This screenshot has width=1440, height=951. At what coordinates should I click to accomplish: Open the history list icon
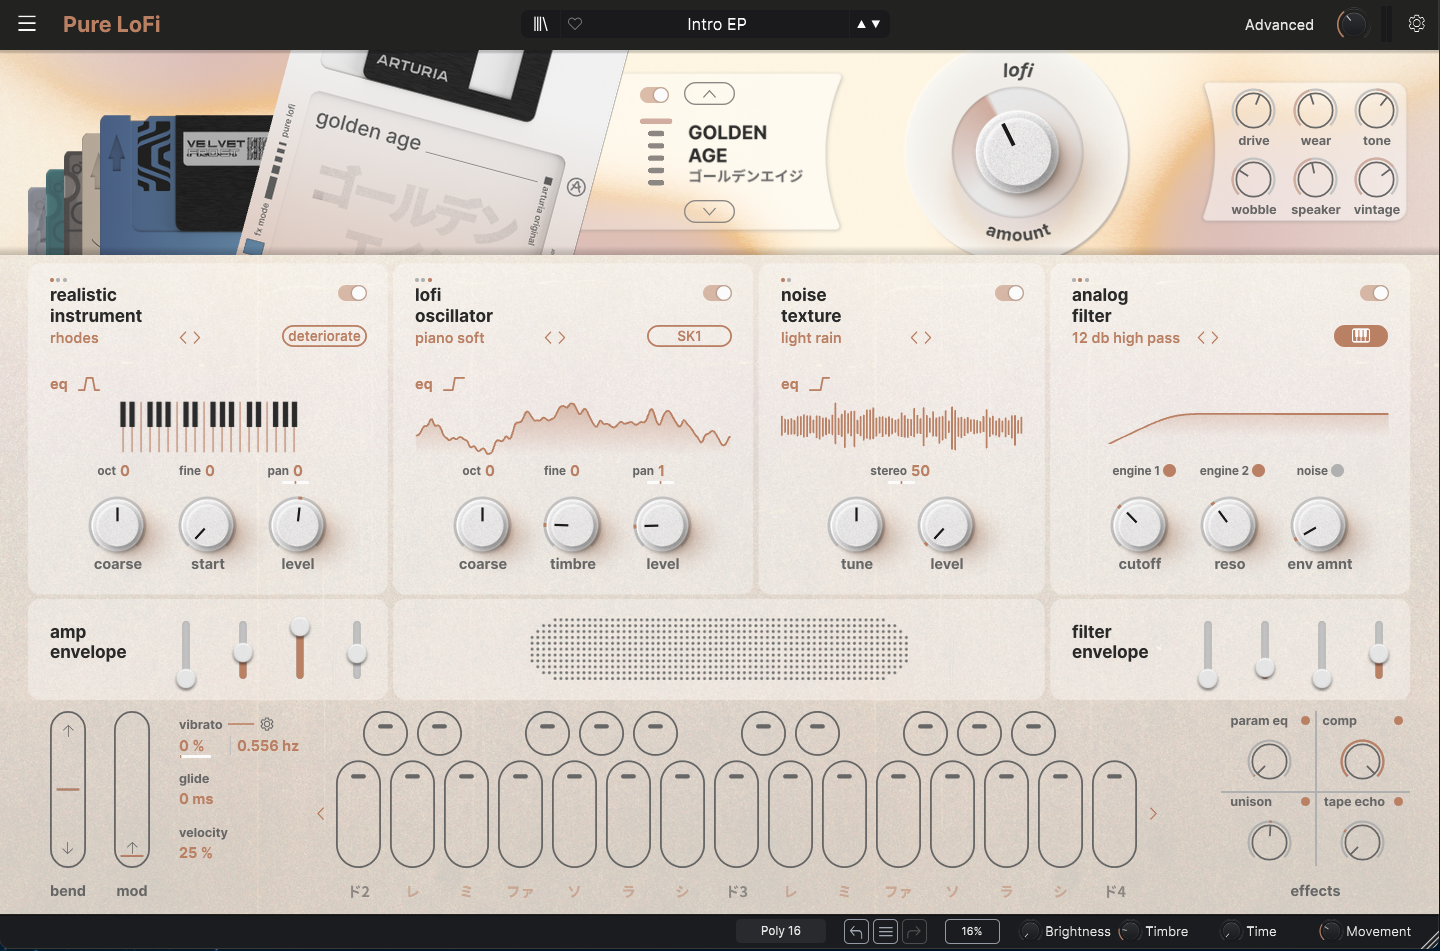pyautogui.click(x=885, y=932)
